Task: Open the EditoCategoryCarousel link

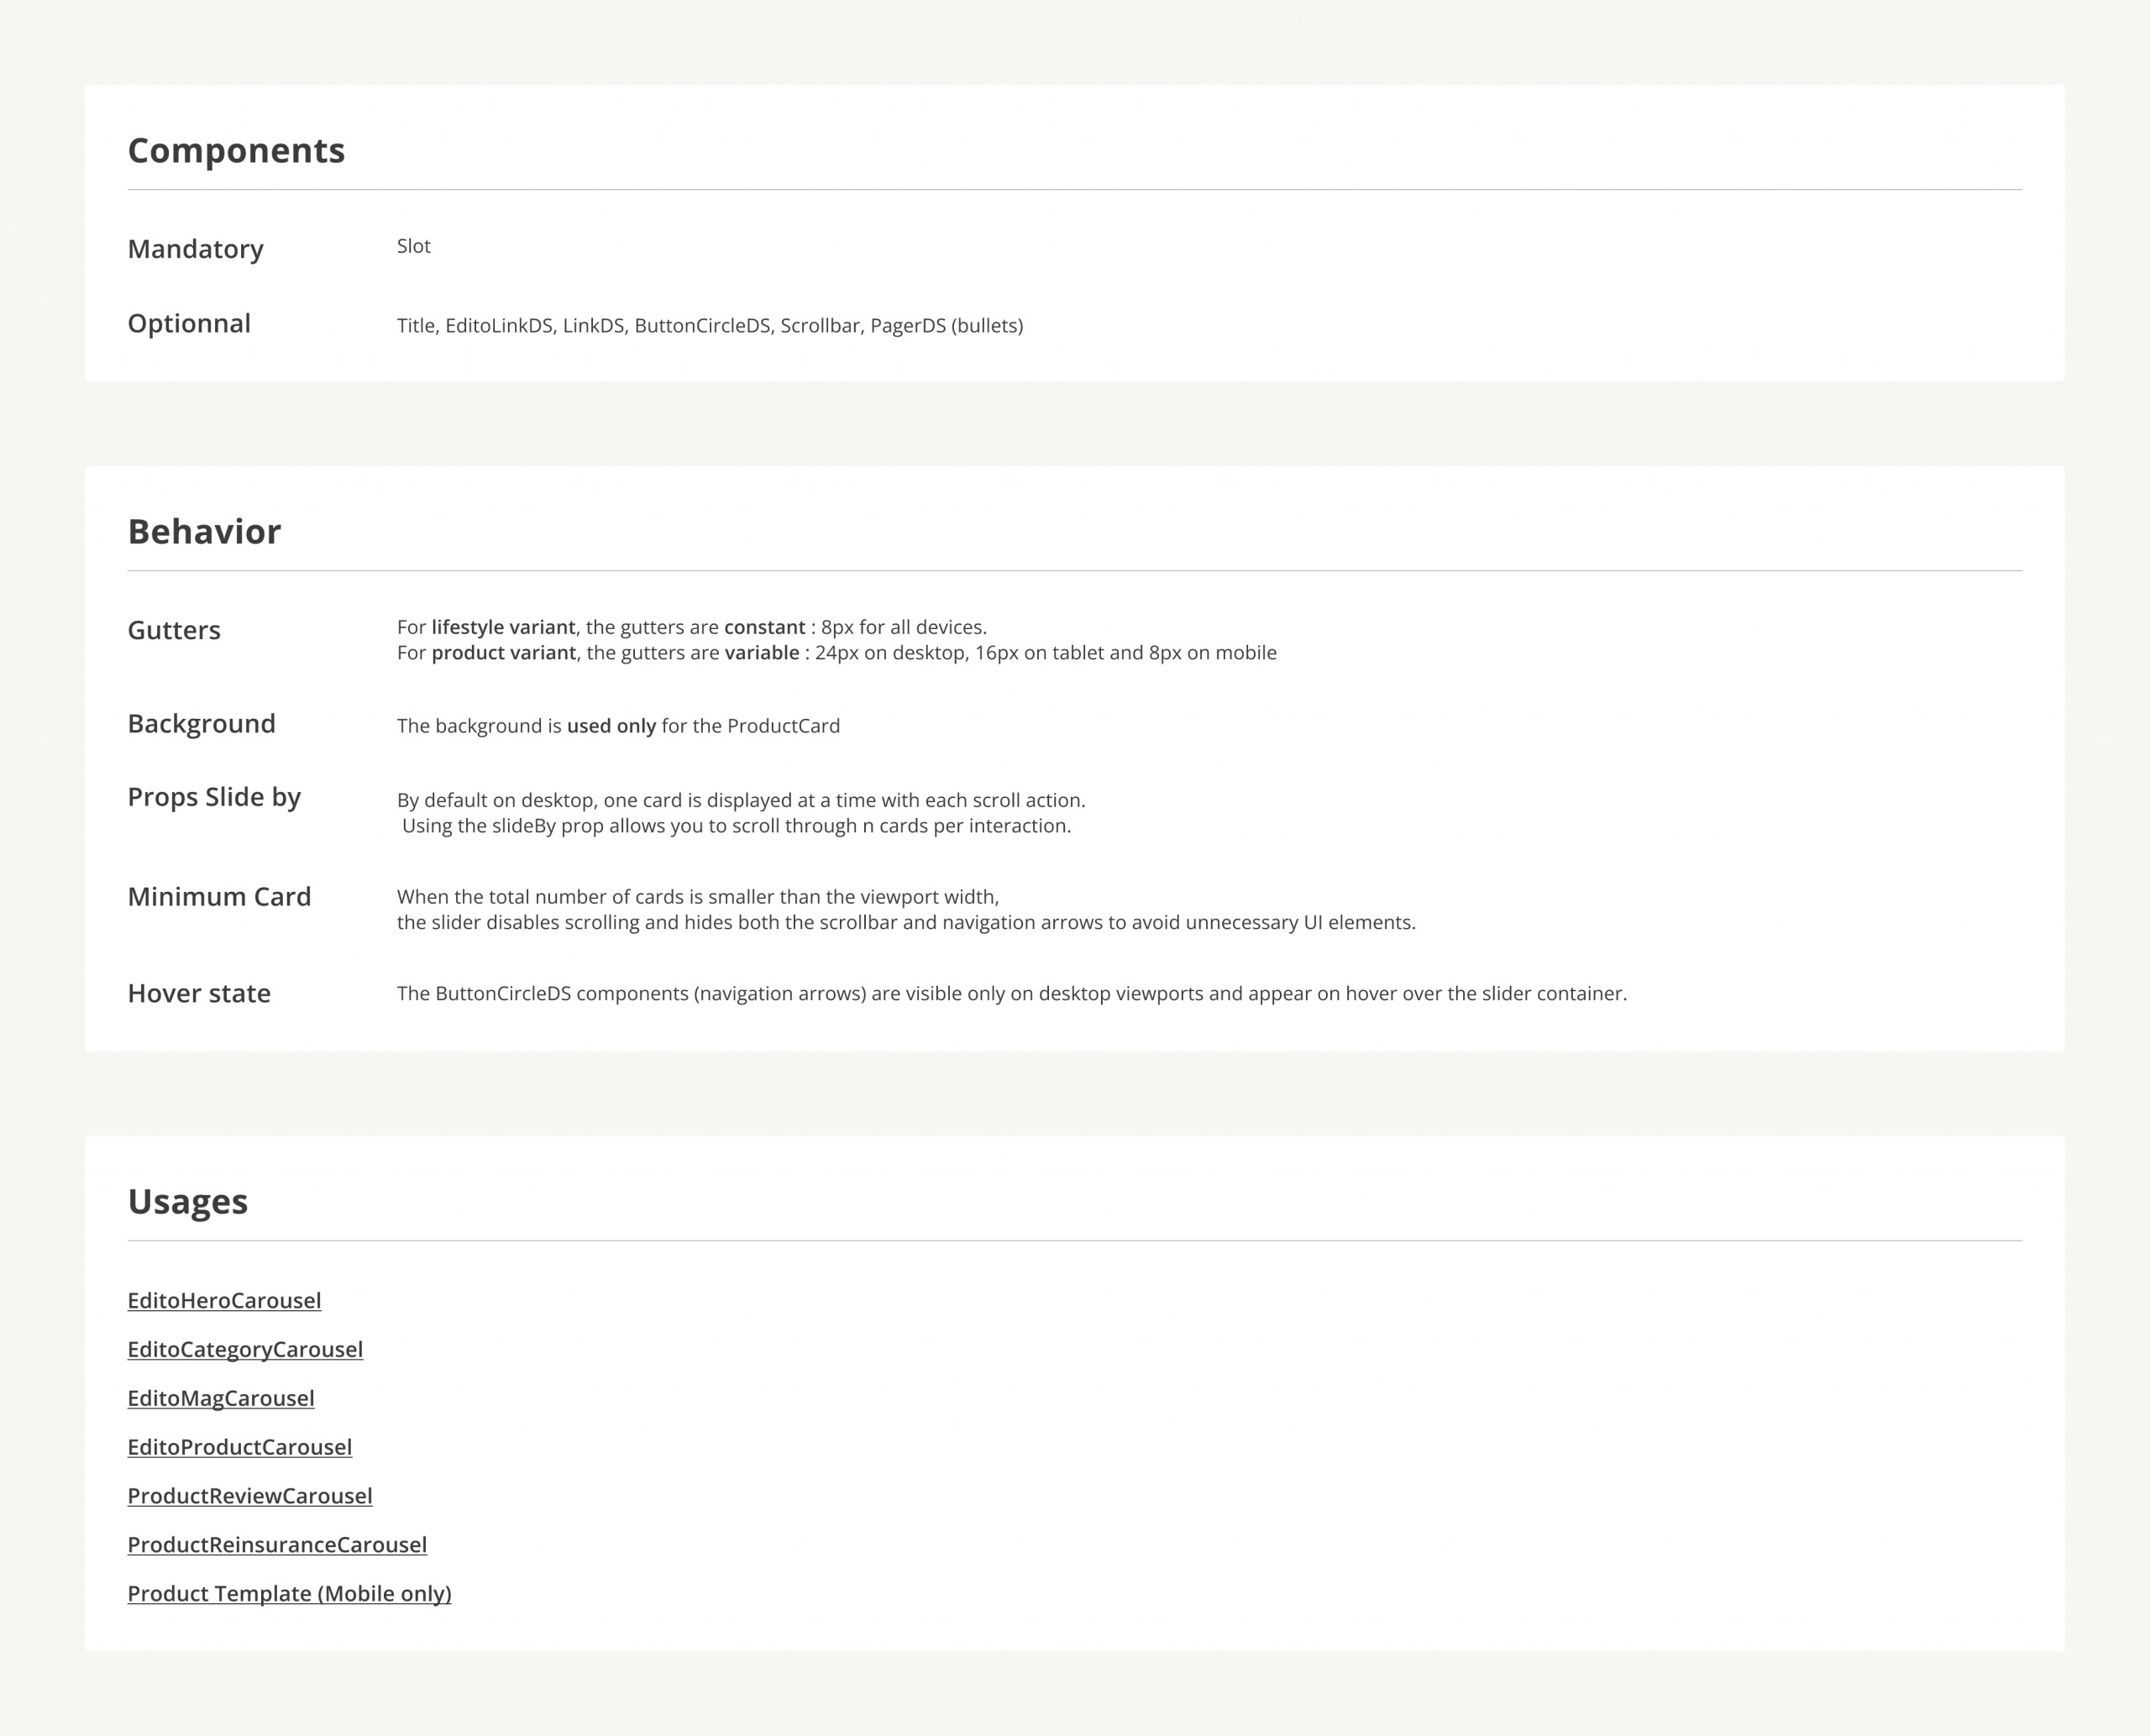Action: [245, 1349]
